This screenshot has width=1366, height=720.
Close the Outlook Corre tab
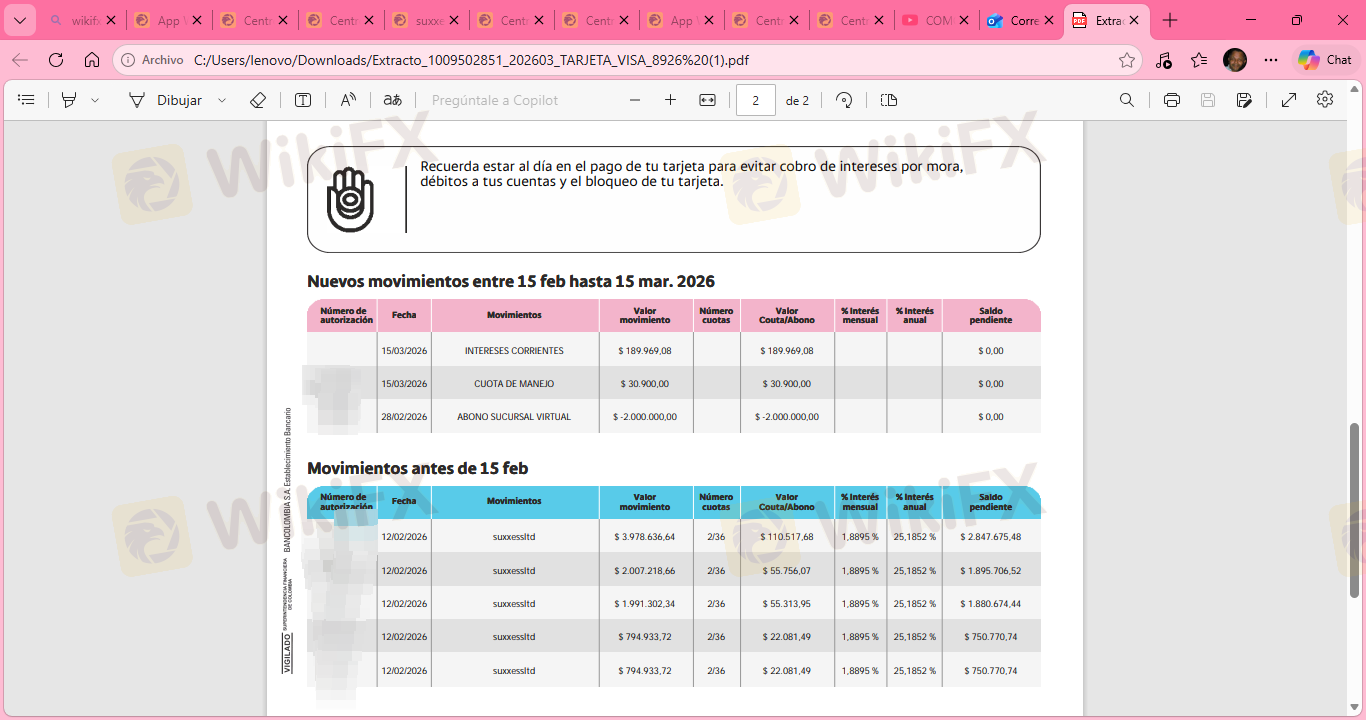point(1048,20)
